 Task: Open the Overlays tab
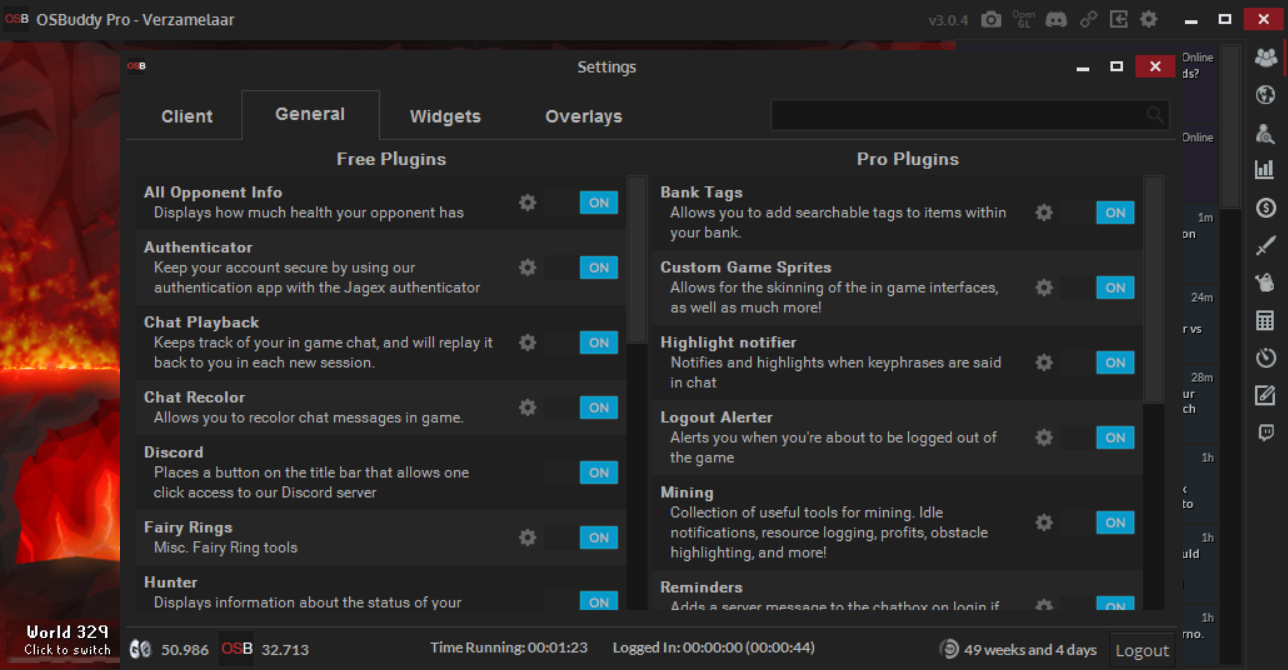point(584,116)
